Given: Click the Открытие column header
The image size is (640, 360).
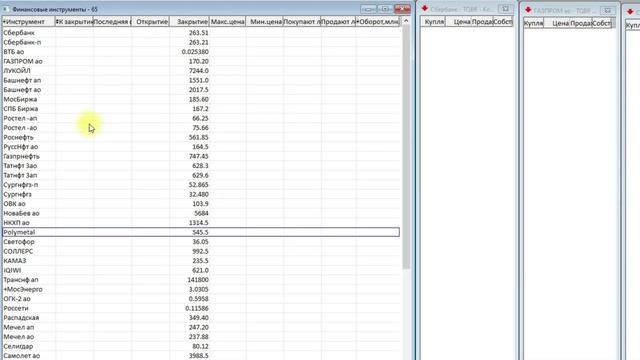Looking at the screenshot, I should (150, 22).
